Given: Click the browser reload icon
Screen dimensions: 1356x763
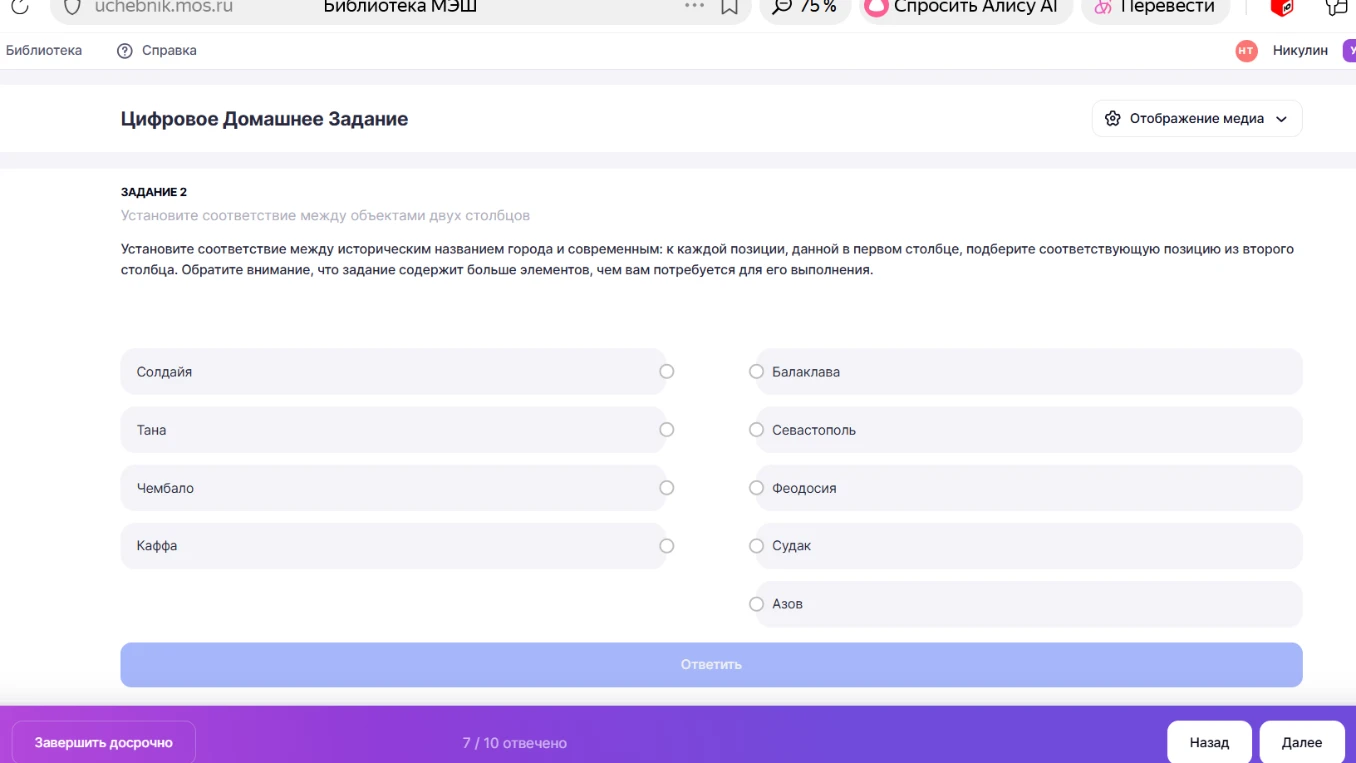Looking at the screenshot, I should pos(19,6).
